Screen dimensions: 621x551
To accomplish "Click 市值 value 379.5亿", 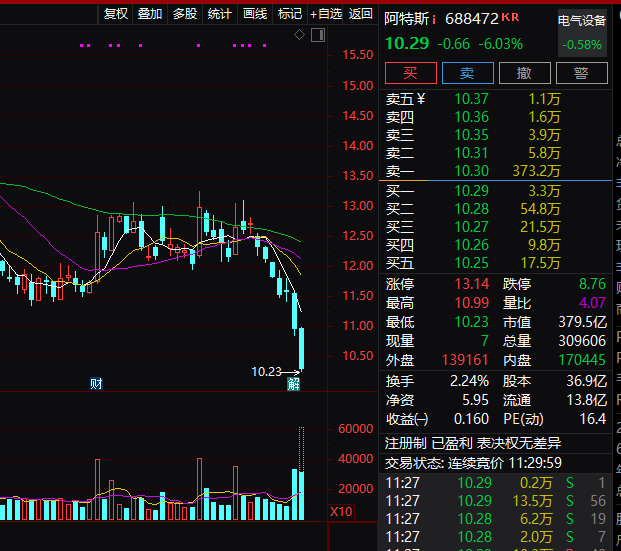I will [582, 322].
